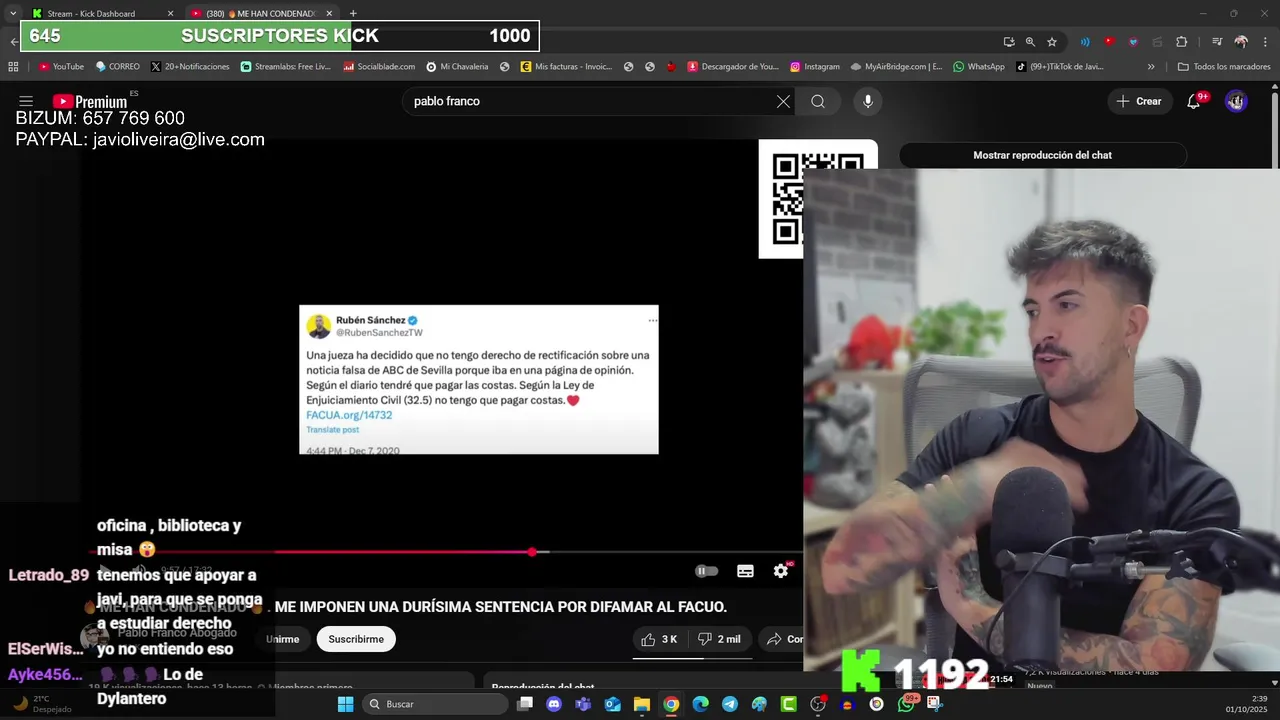The height and width of the screenshot is (720, 1280).
Task: Open File Explorer from the taskbar
Action: tap(642, 704)
